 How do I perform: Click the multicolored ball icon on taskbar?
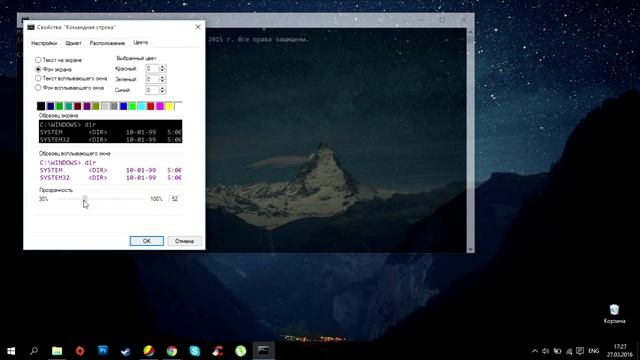click(x=149, y=351)
